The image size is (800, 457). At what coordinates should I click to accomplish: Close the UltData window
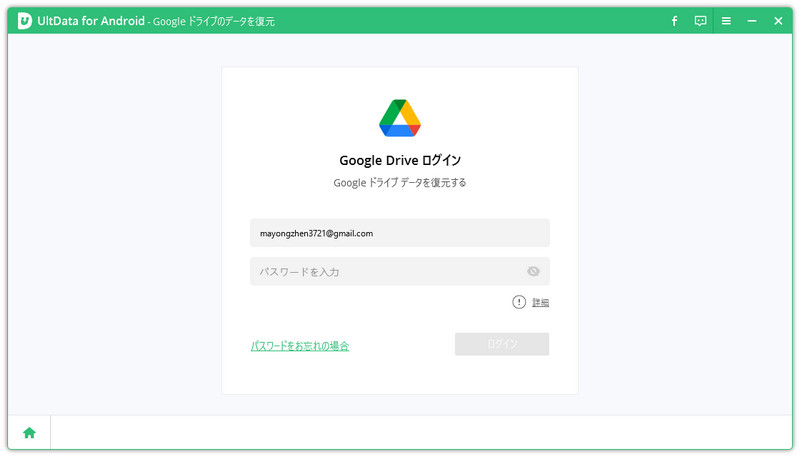pos(778,21)
